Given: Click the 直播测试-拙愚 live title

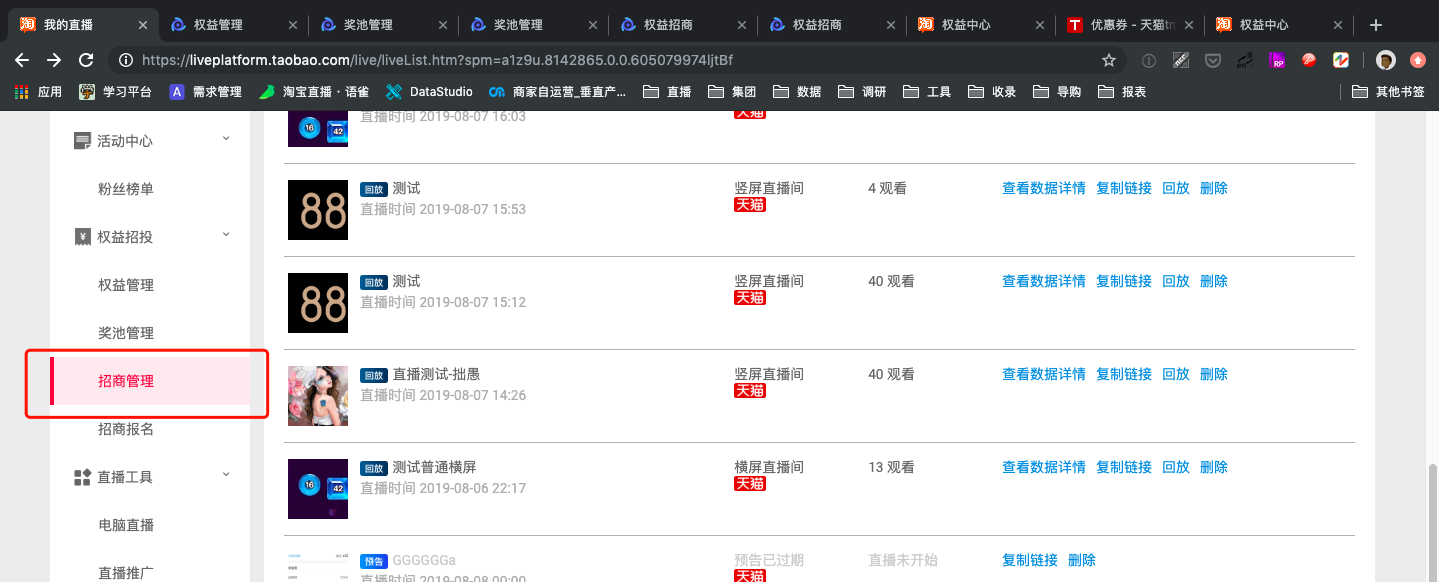Looking at the screenshot, I should [x=436, y=374].
